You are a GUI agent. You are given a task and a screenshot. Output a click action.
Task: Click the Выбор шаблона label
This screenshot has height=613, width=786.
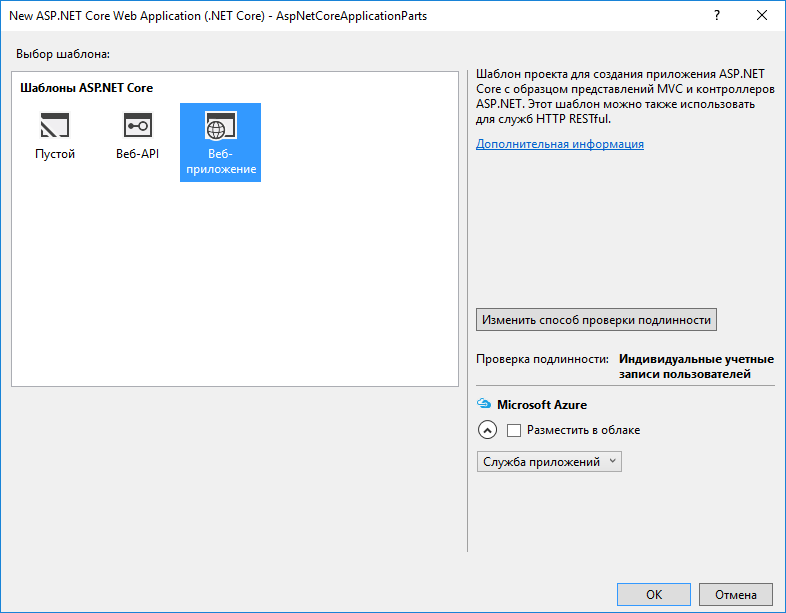click(63, 54)
